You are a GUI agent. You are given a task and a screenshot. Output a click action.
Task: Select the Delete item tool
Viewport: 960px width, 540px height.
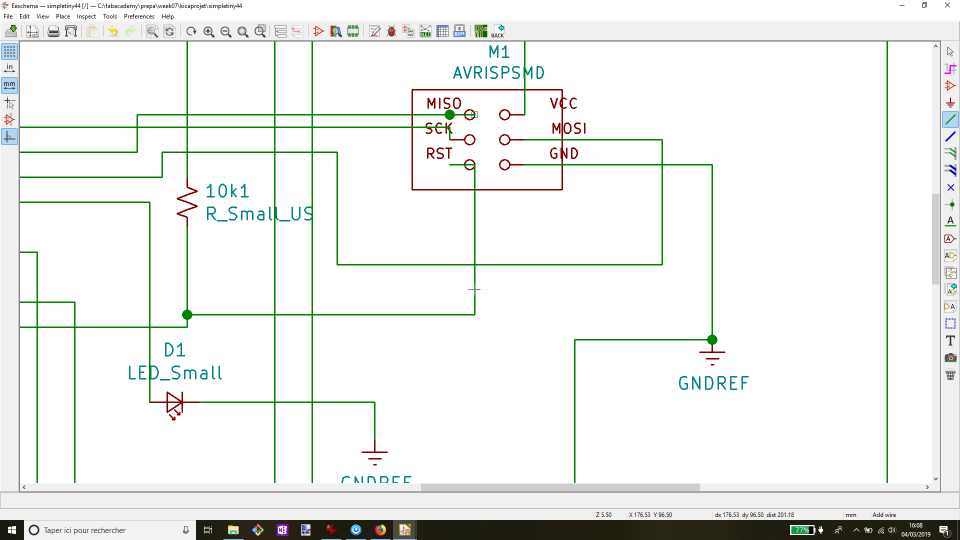click(950, 375)
